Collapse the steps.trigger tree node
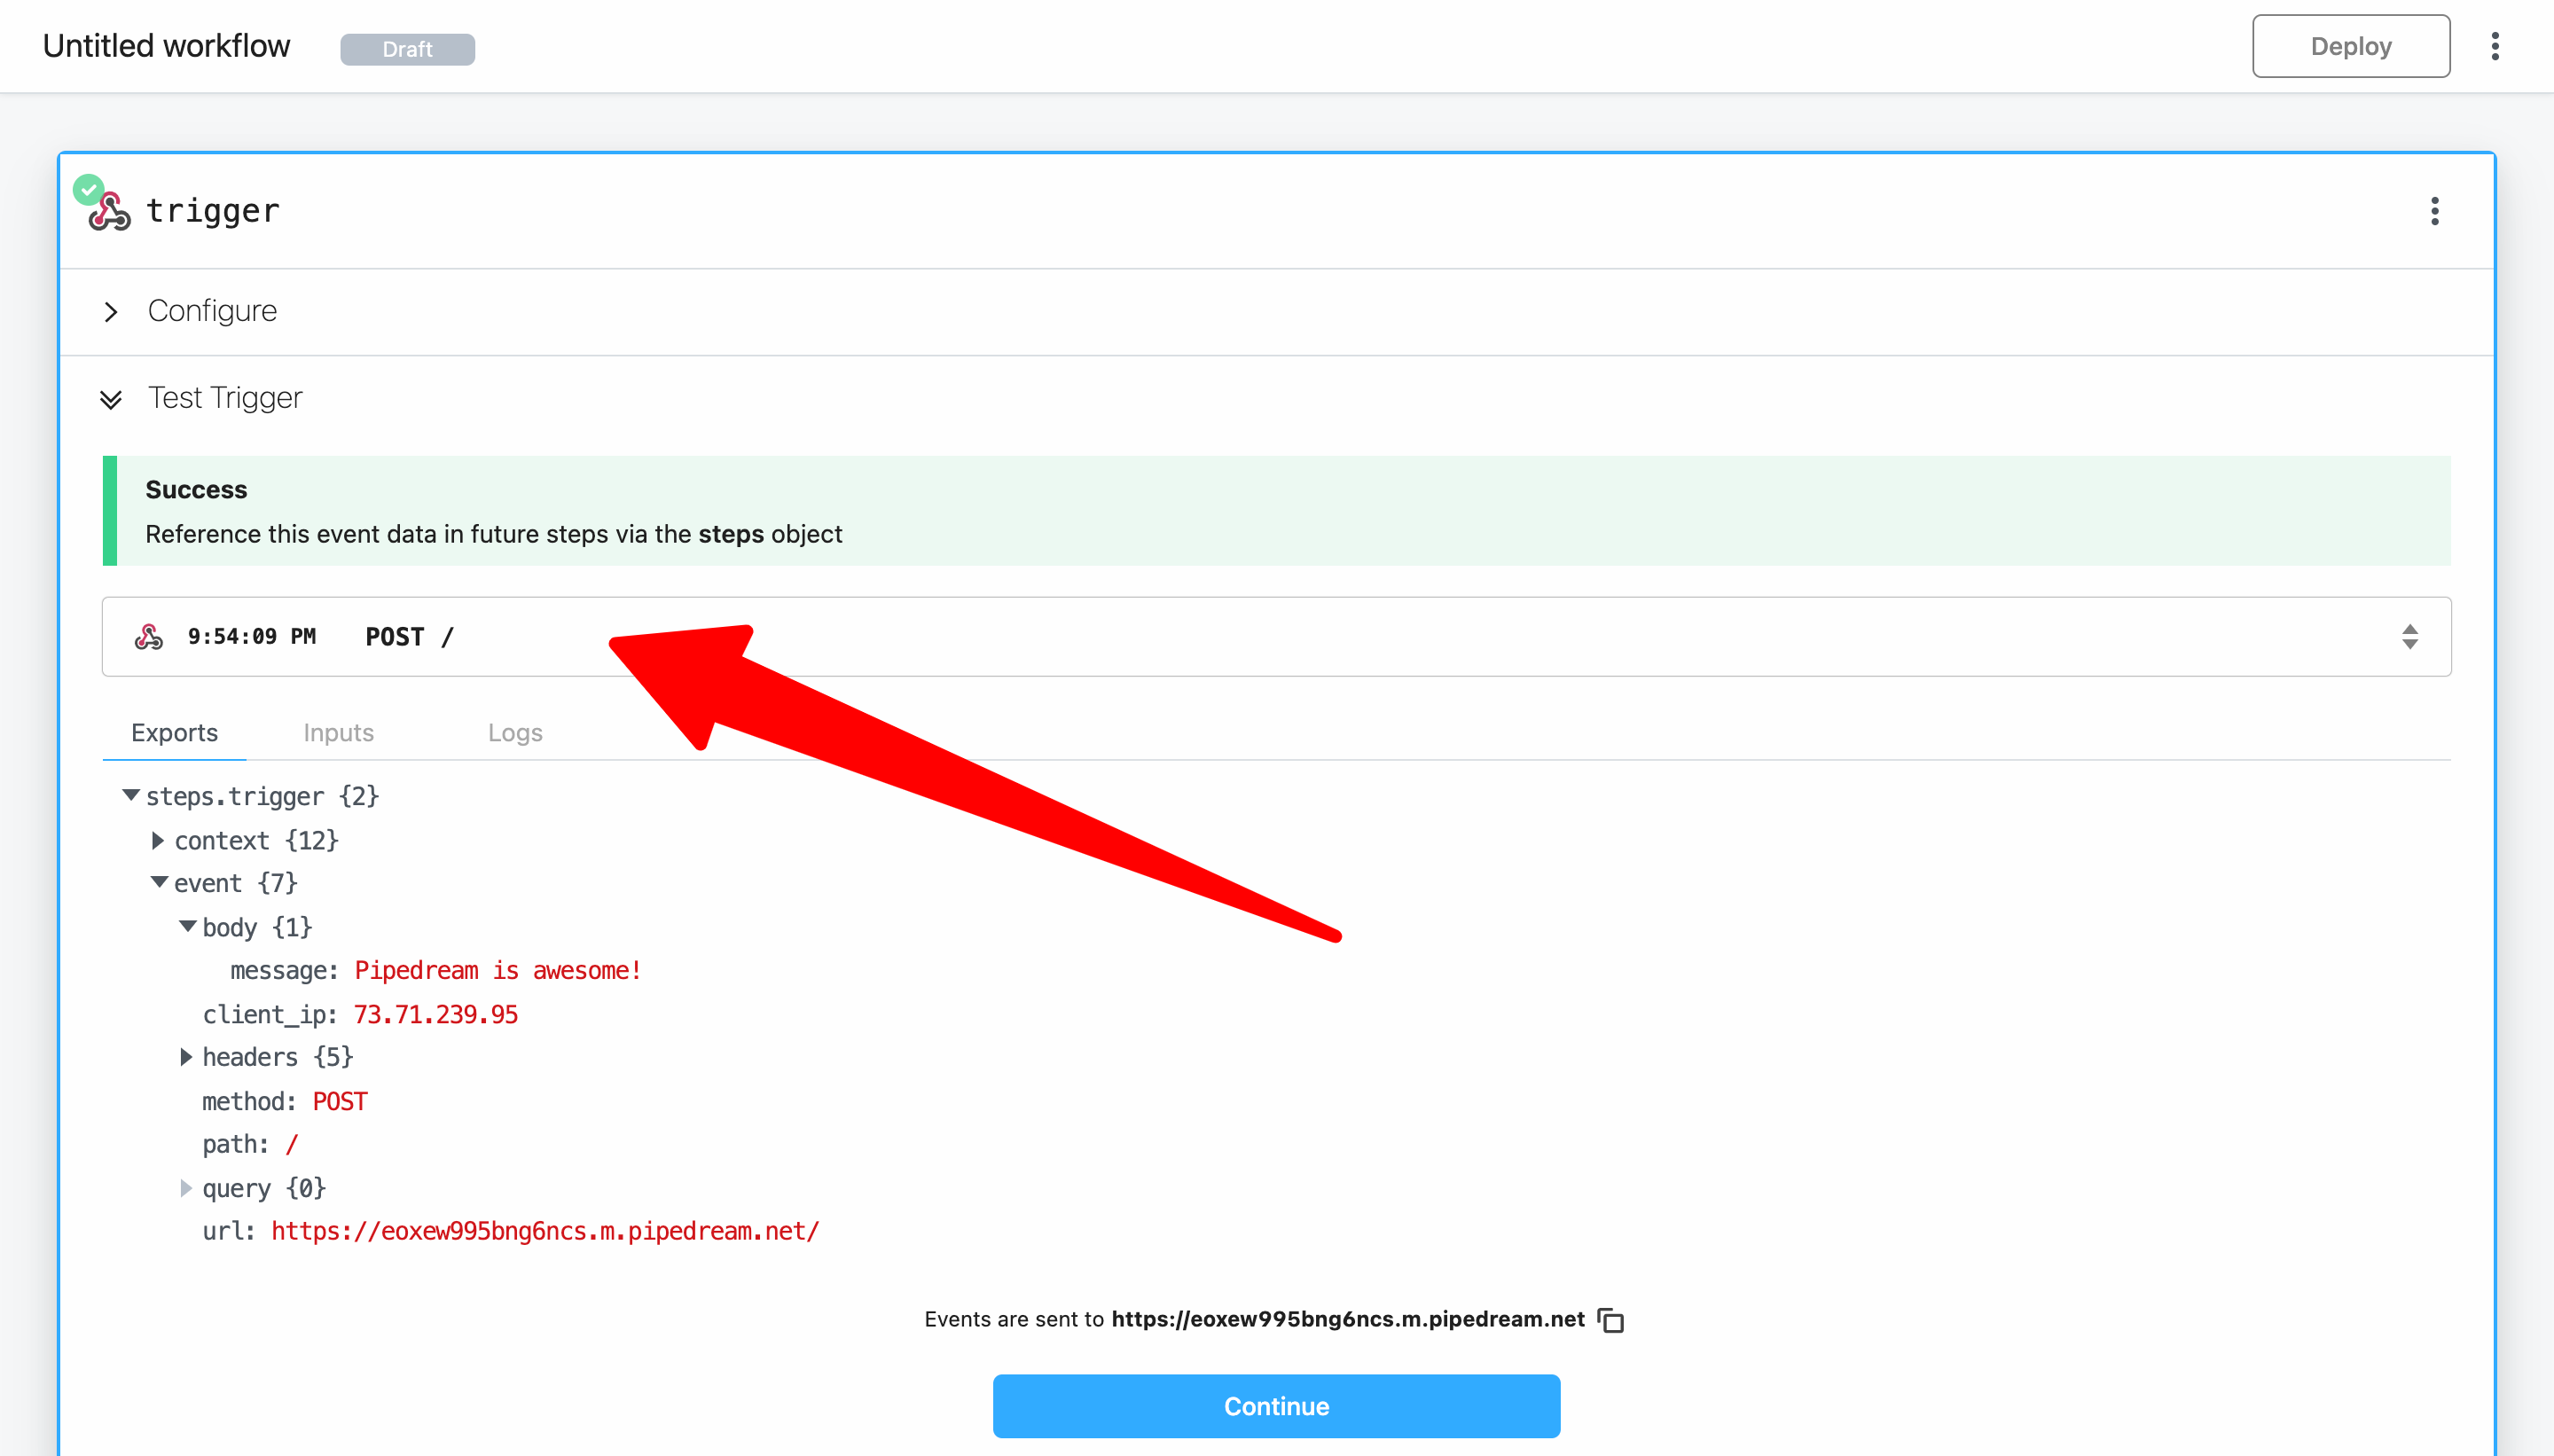This screenshot has width=2554, height=1456. [131, 795]
